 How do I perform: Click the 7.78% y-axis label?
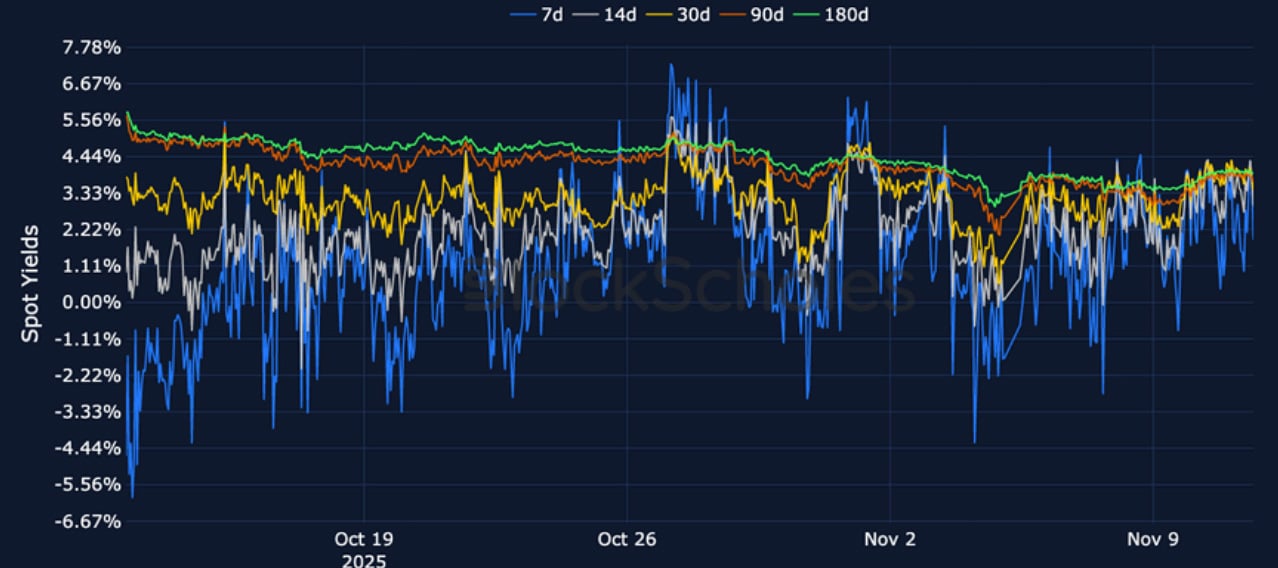click(92, 47)
